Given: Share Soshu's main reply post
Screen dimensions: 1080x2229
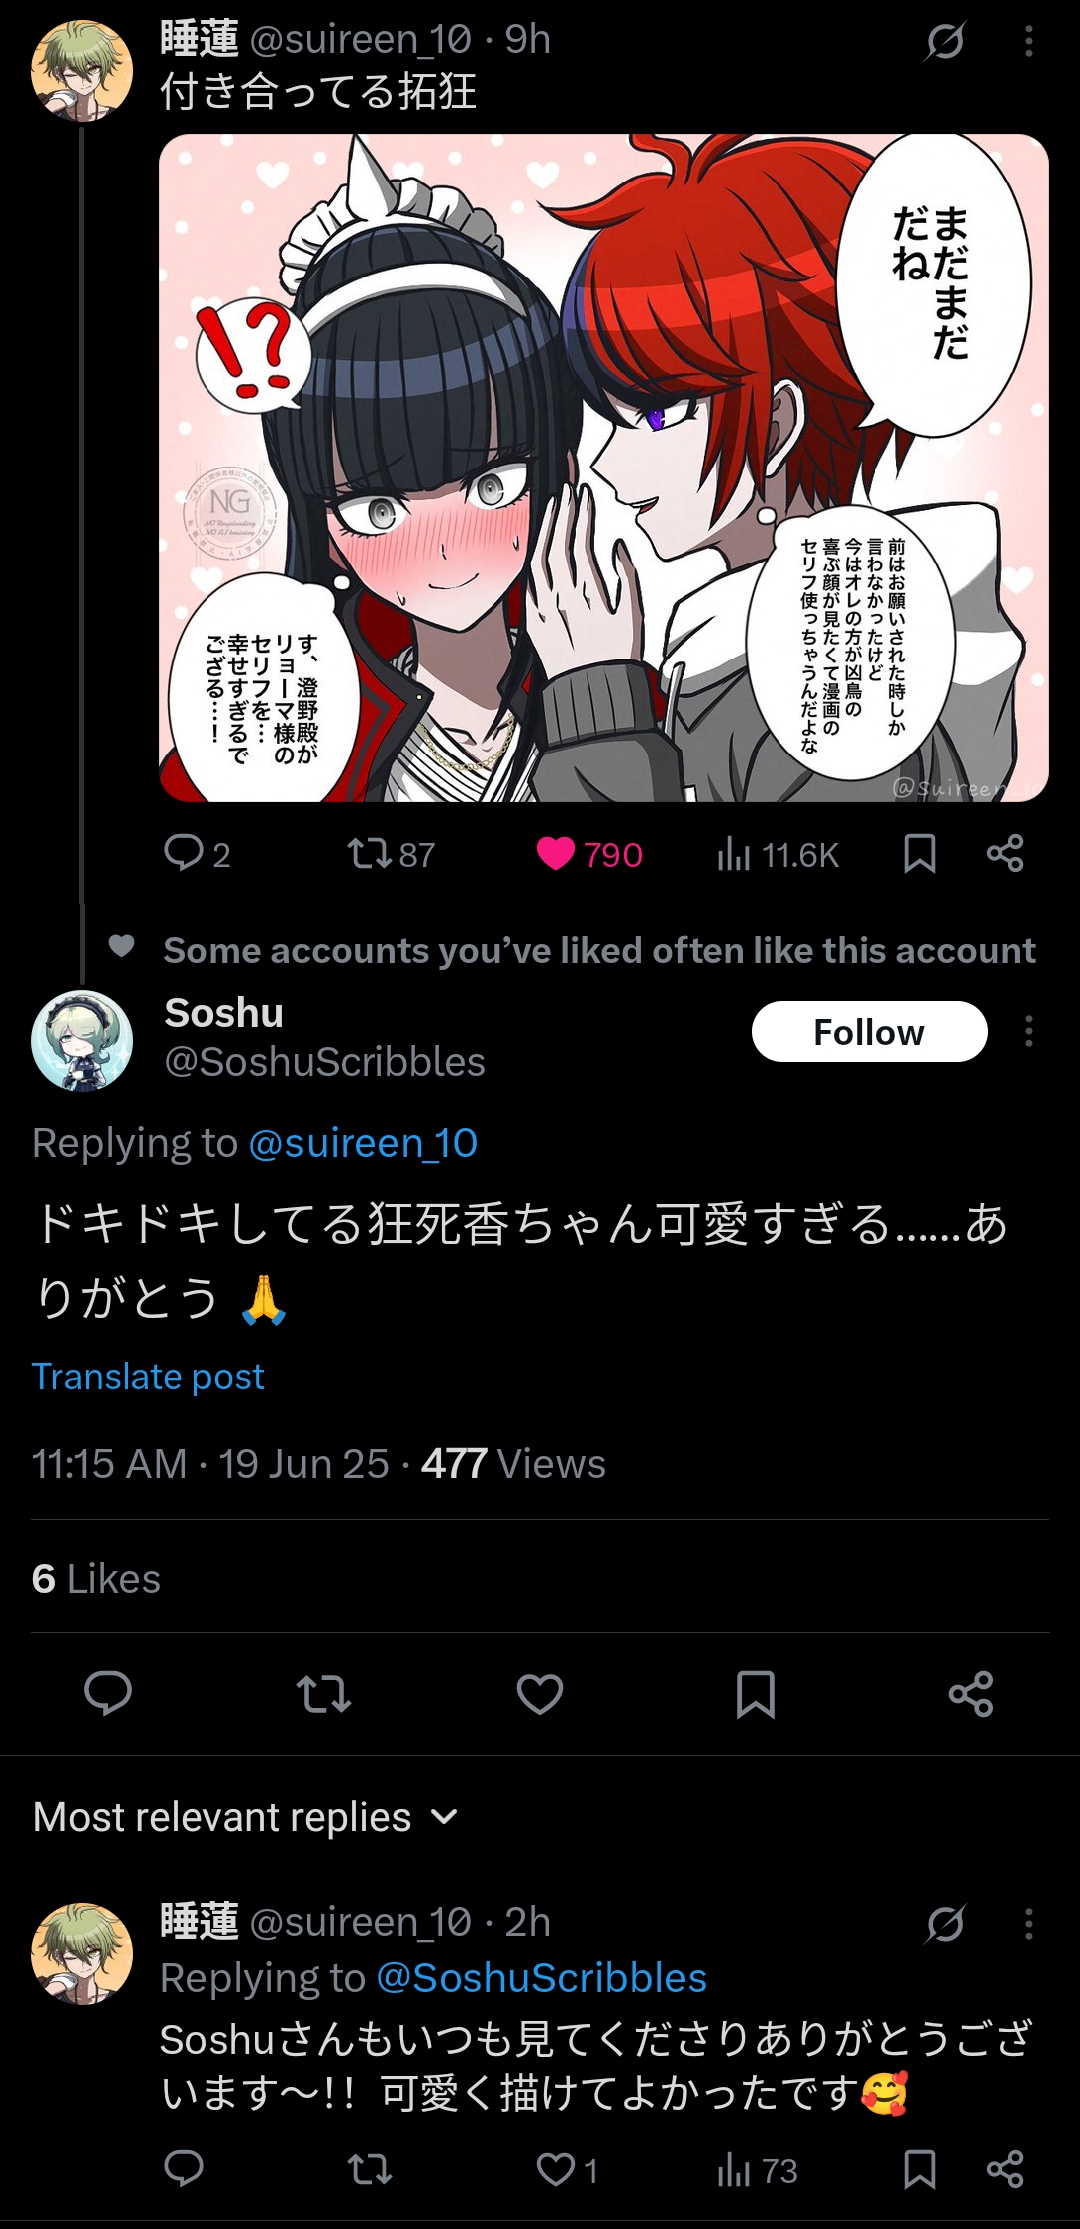Looking at the screenshot, I should 971,1694.
